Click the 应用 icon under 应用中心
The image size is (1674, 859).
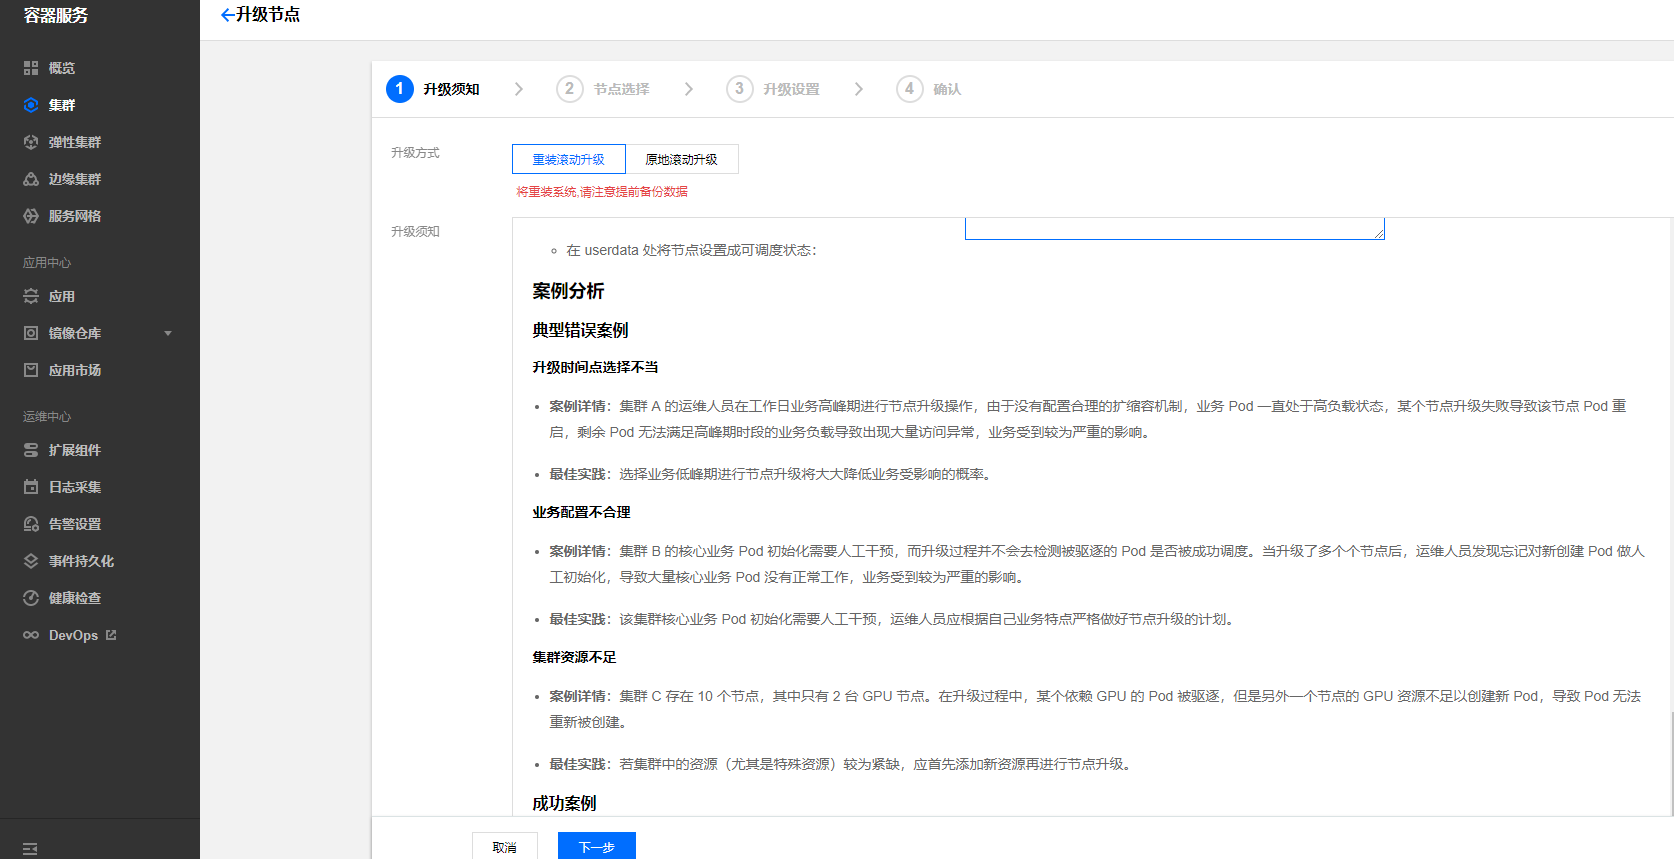pos(31,296)
